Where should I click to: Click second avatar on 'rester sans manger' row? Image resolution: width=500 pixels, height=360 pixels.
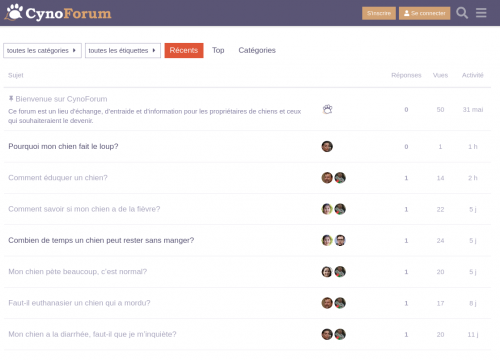[340, 240]
